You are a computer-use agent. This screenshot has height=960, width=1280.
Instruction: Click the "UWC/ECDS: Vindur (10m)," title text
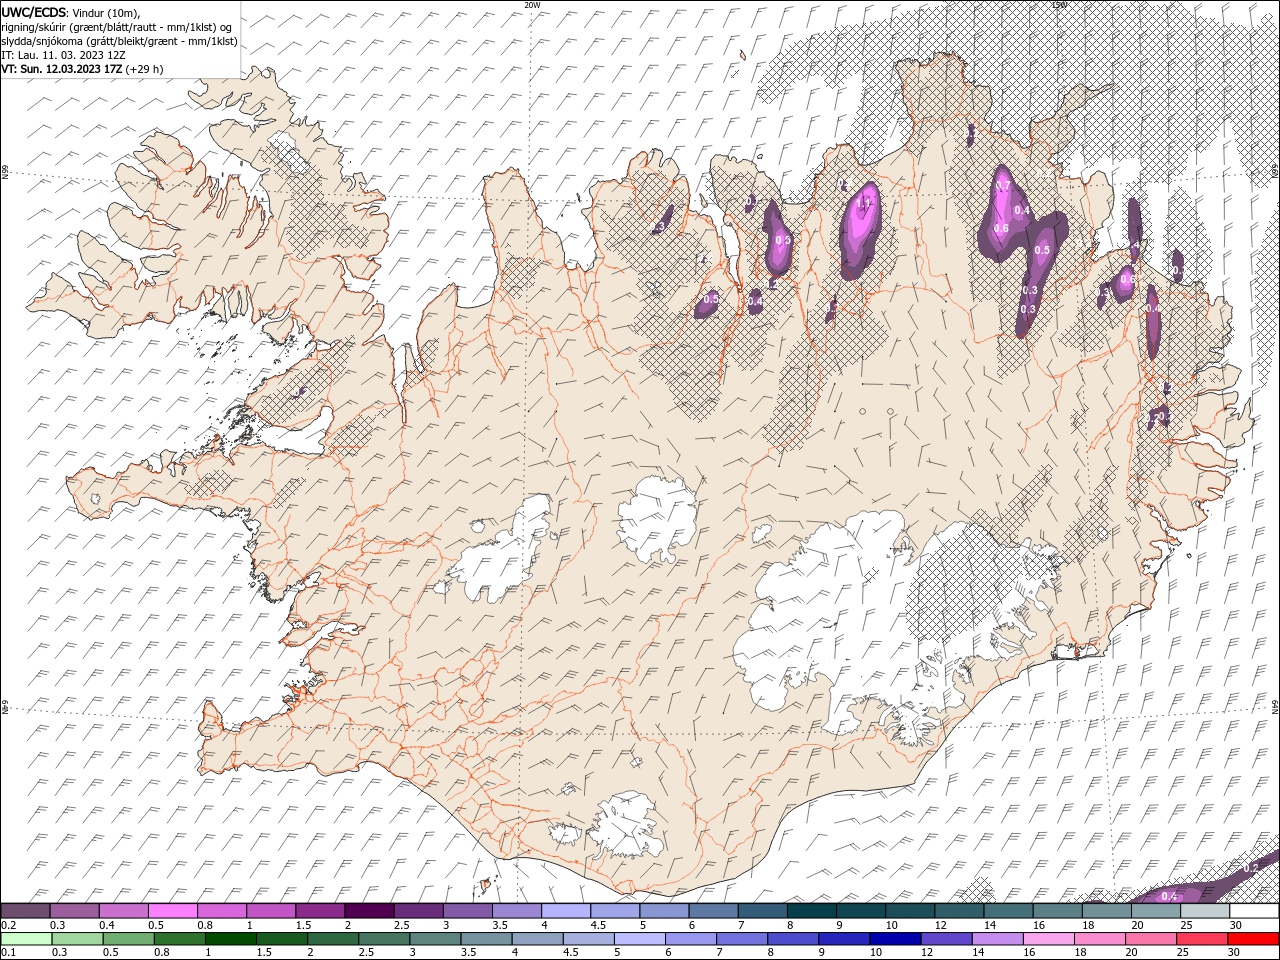[71, 12]
